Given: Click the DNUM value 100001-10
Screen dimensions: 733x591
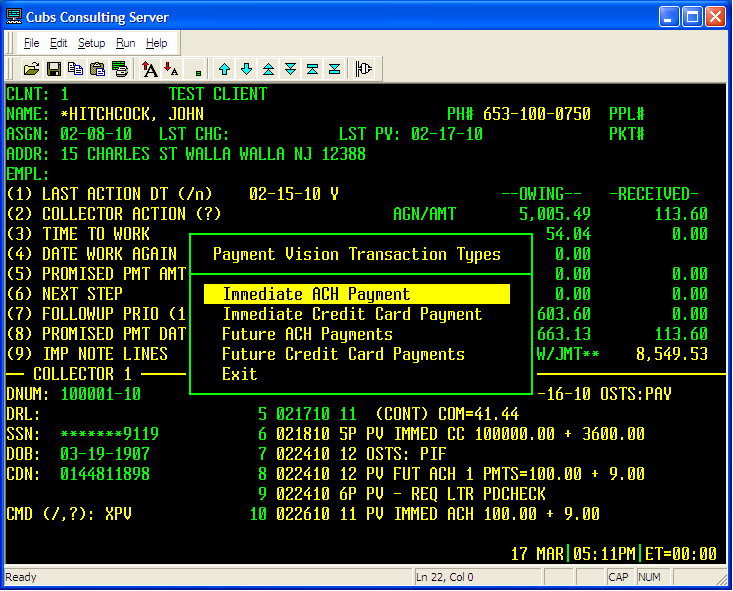Looking at the screenshot, I should [x=101, y=394].
